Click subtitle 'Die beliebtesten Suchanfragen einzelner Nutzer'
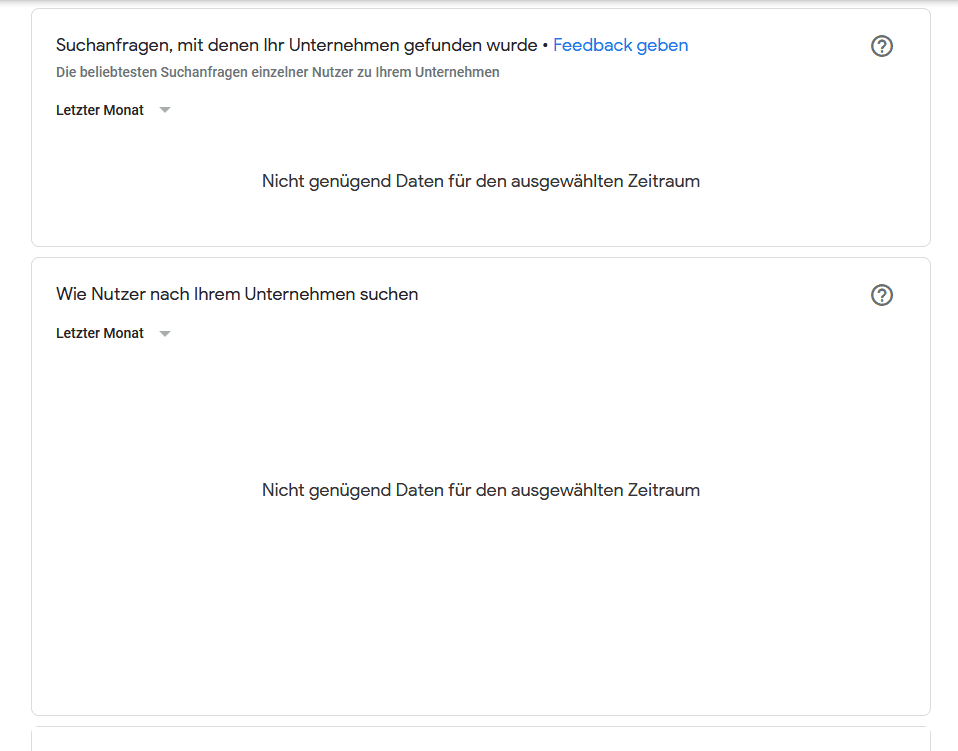The height and width of the screenshot is (751, 958). [x=277, y=72]
